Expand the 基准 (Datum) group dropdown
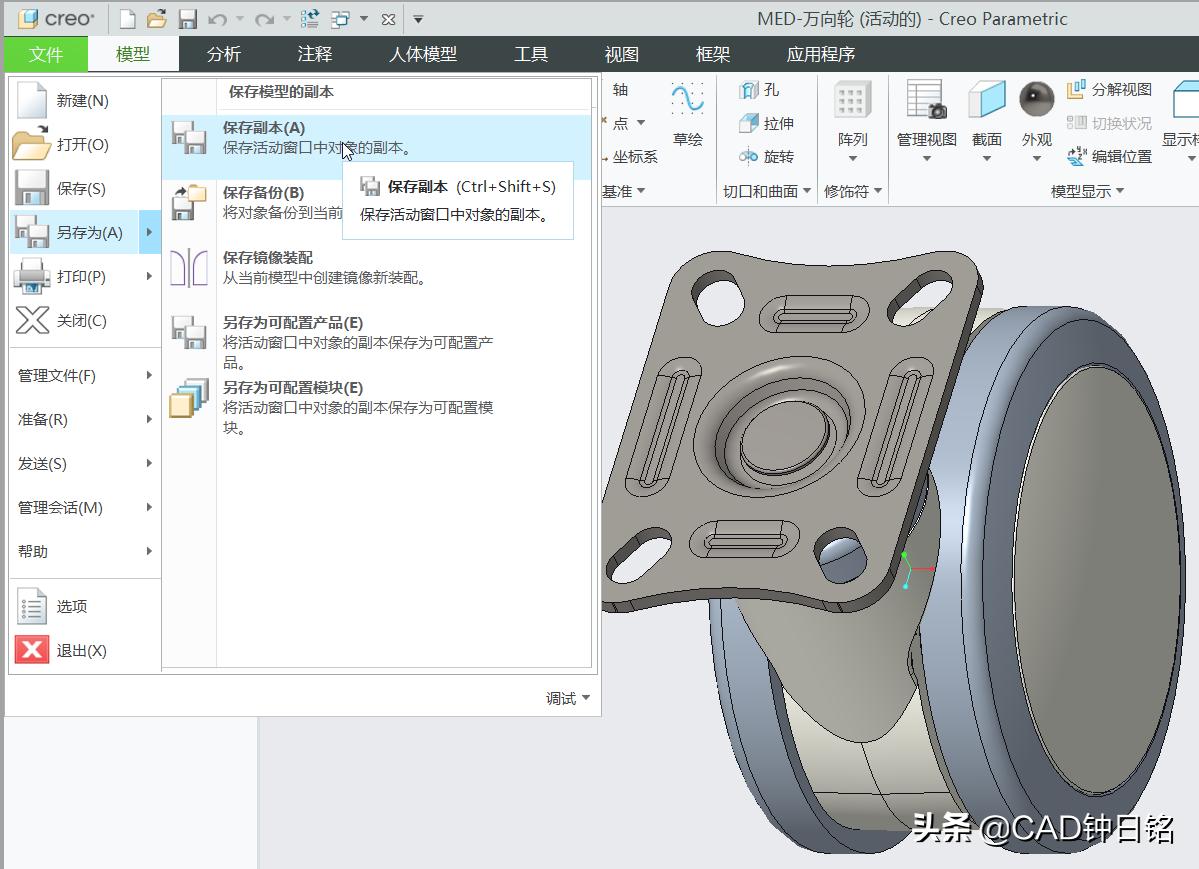Viewport: 1199px width, 869px height. point(639,190)
